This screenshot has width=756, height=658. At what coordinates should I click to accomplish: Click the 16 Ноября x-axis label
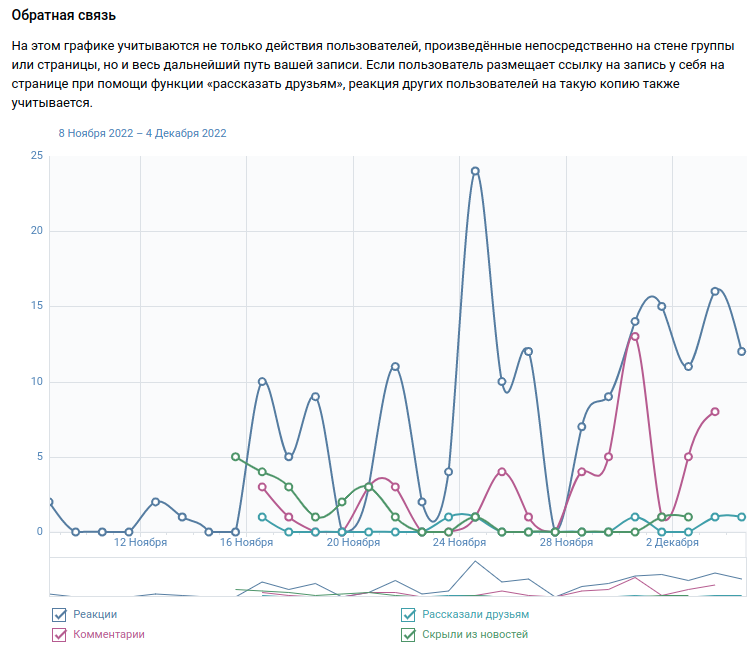coord(246,543)
